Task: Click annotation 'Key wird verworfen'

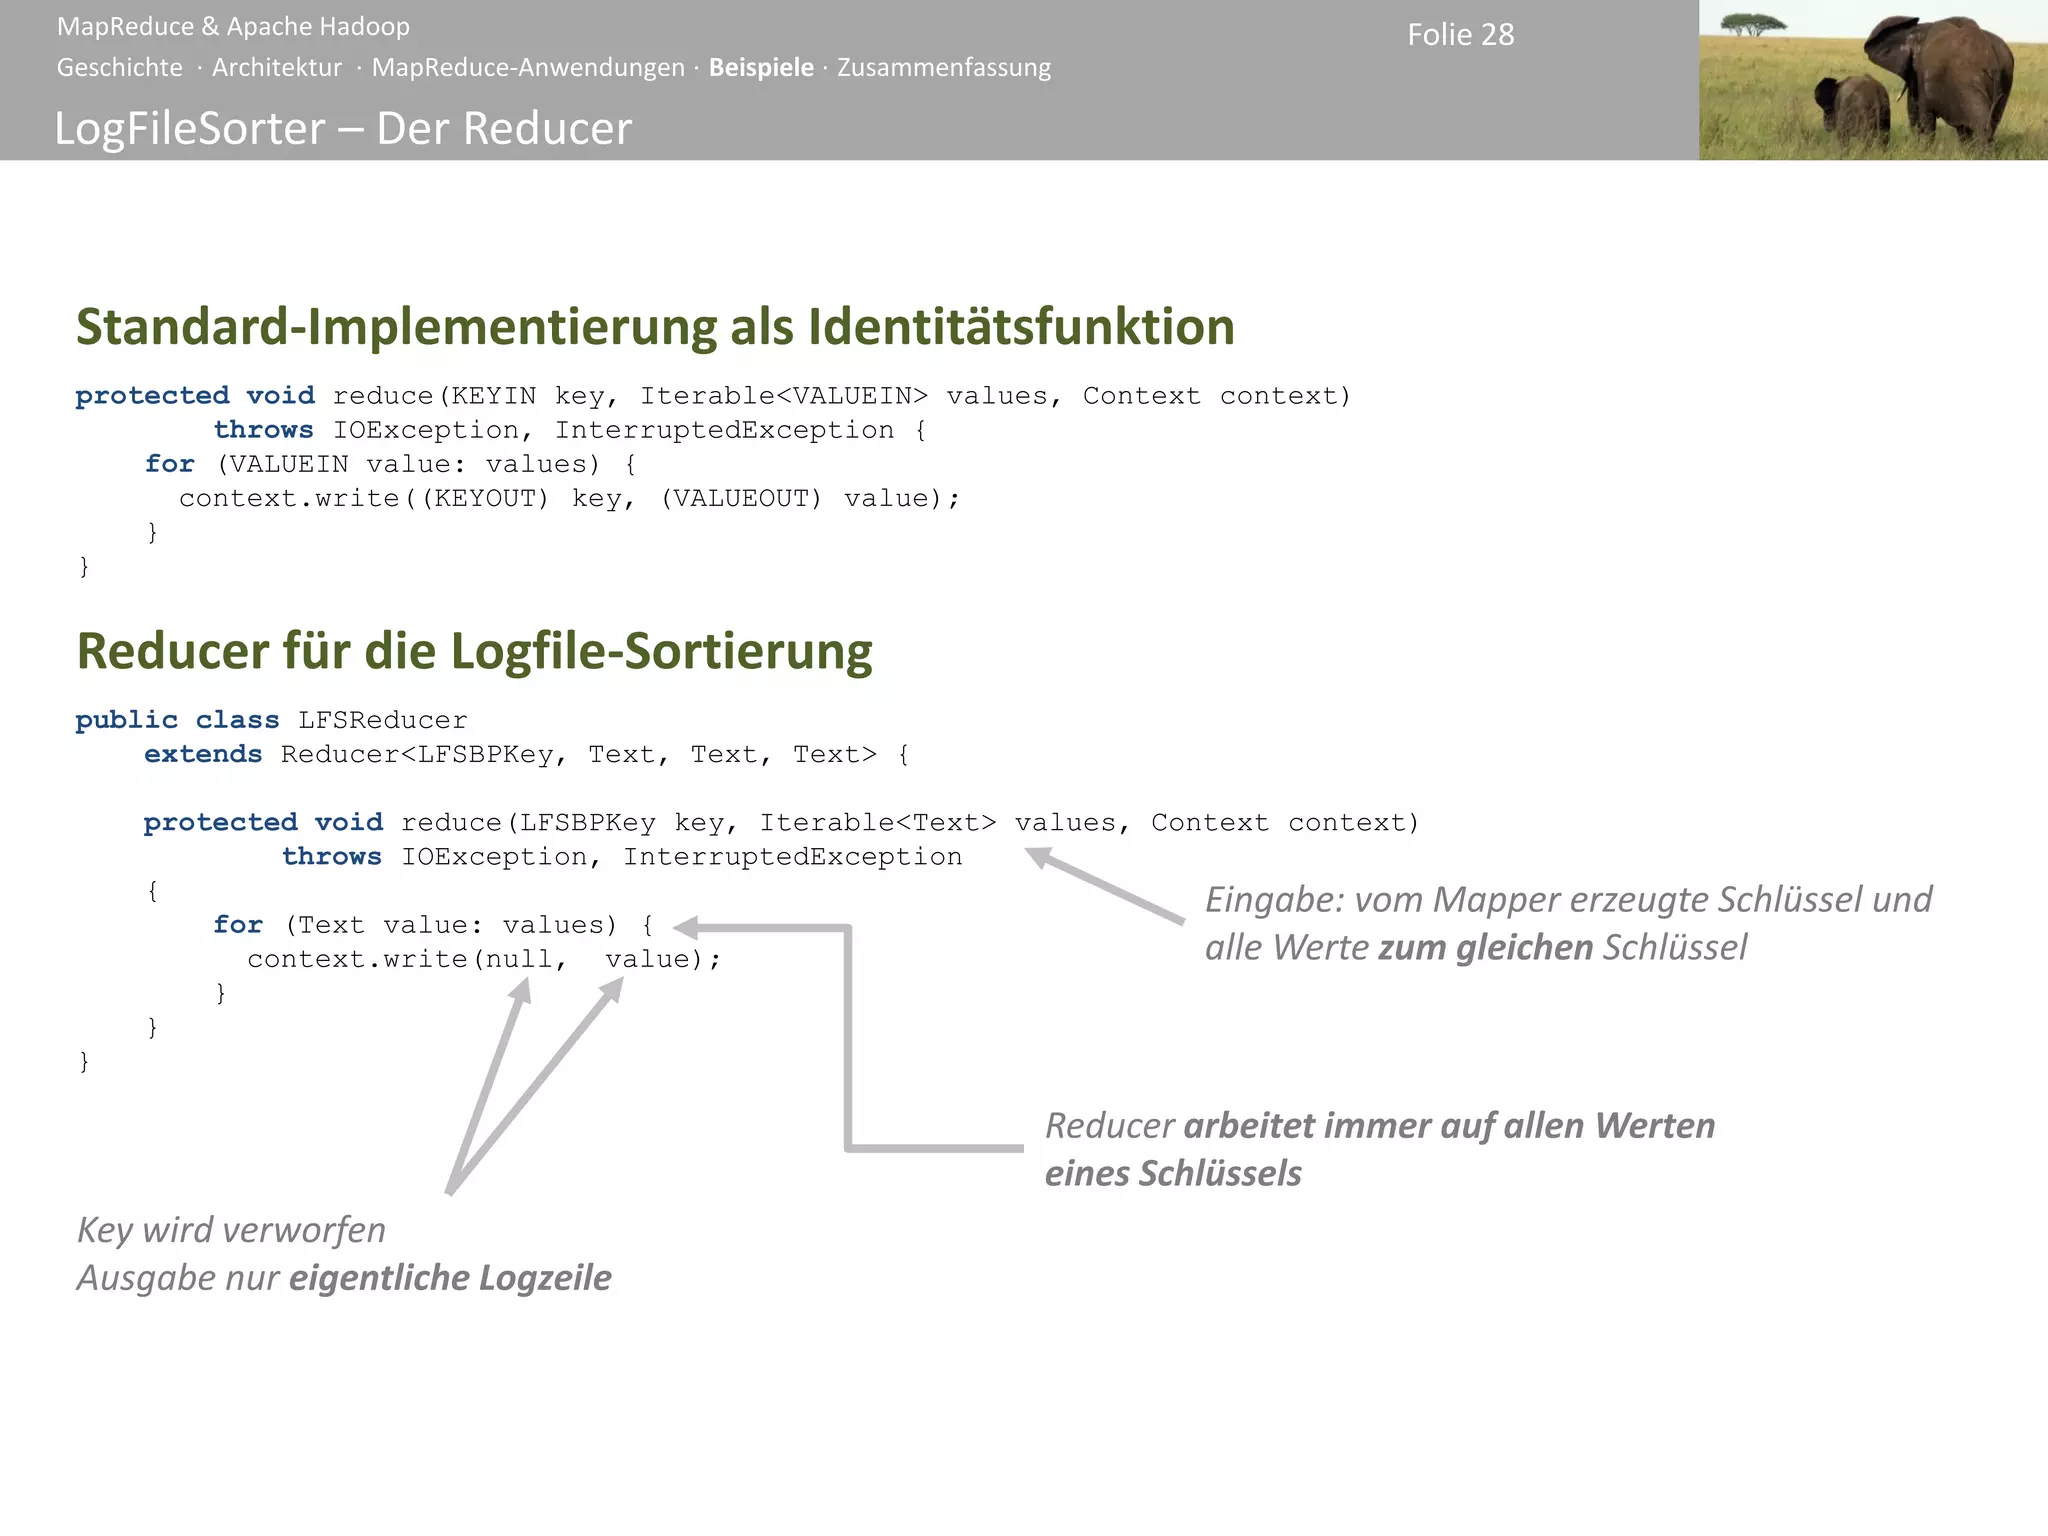Action: click(x=231, y=1230)
